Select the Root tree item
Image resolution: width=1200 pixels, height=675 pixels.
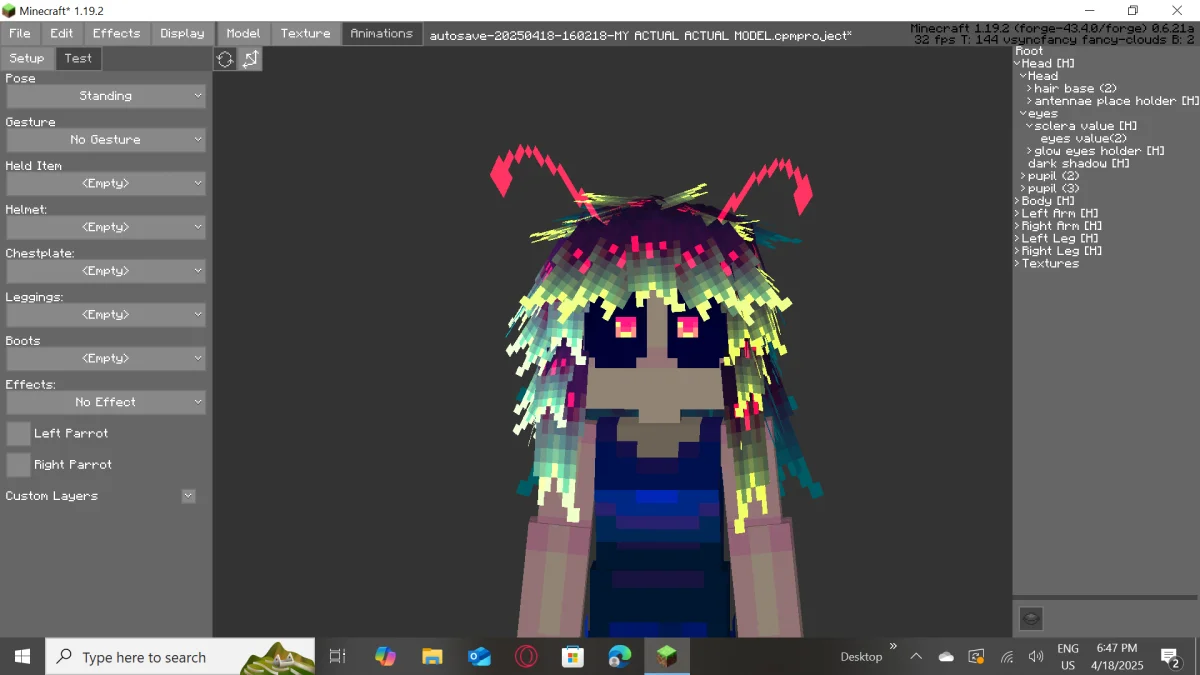(1029, 51)
